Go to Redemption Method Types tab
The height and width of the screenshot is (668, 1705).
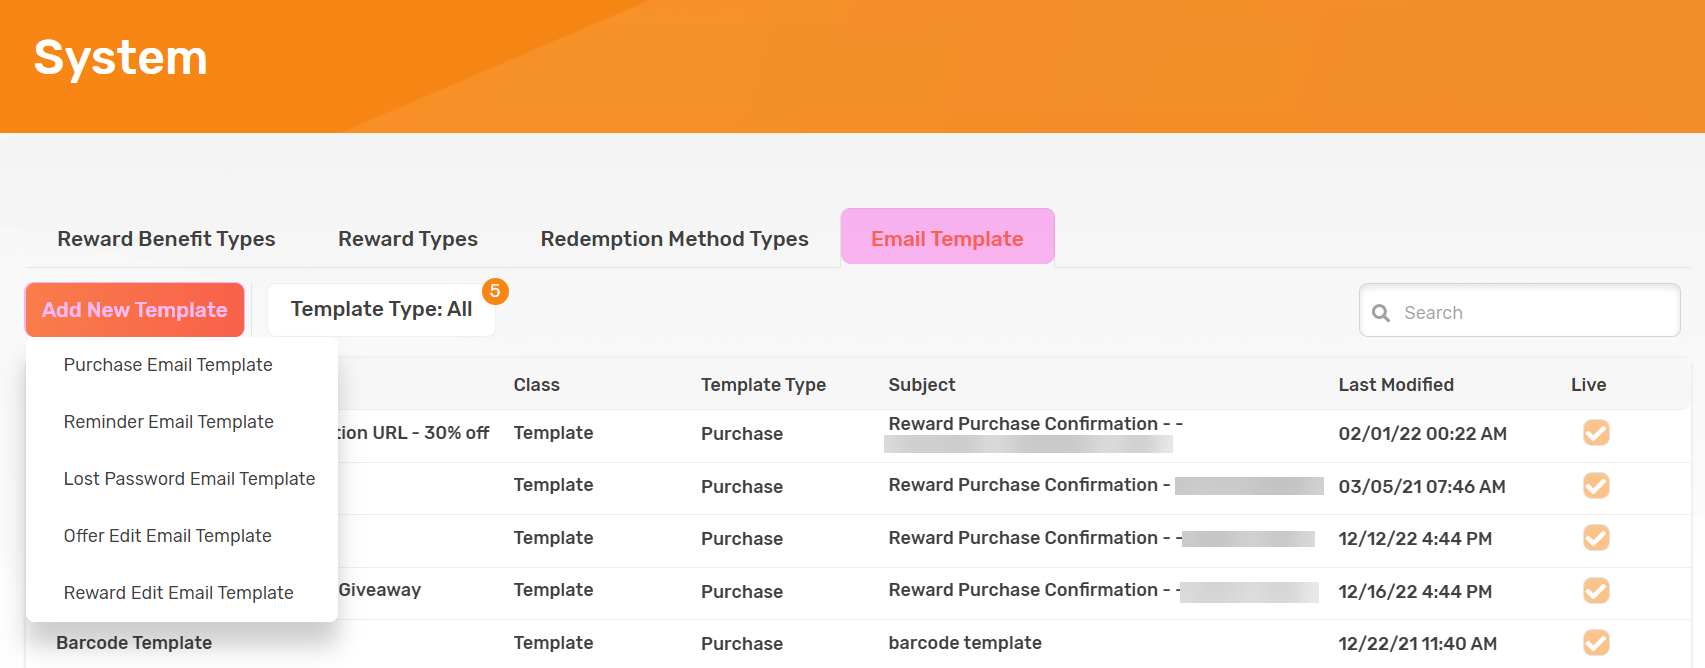[674, 239]
